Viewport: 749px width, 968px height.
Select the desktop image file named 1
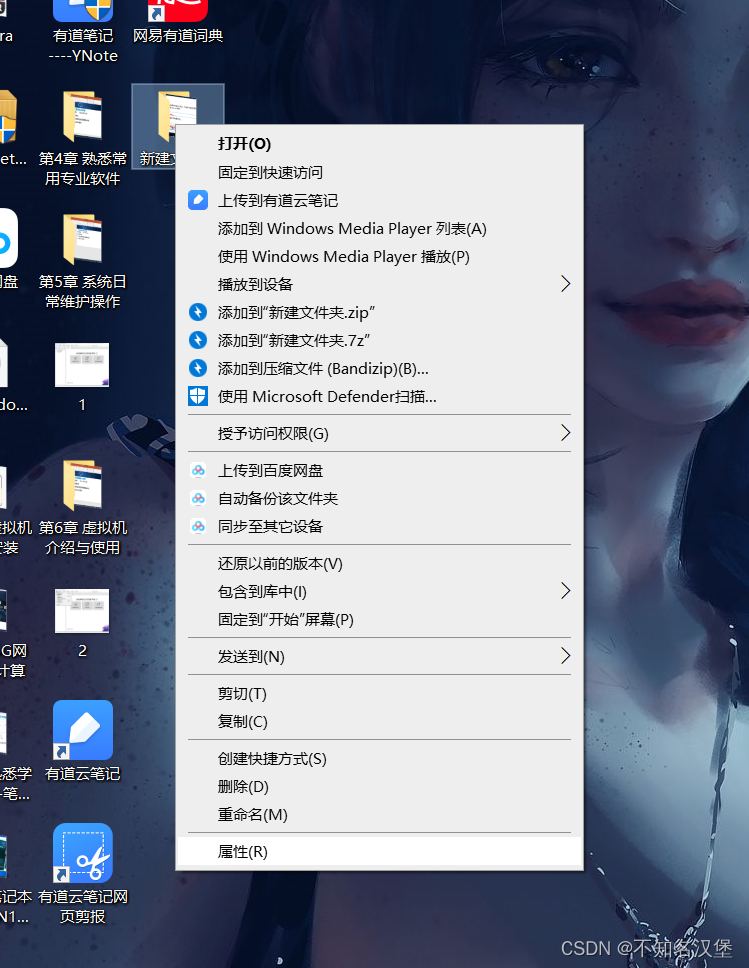[82, 377]
